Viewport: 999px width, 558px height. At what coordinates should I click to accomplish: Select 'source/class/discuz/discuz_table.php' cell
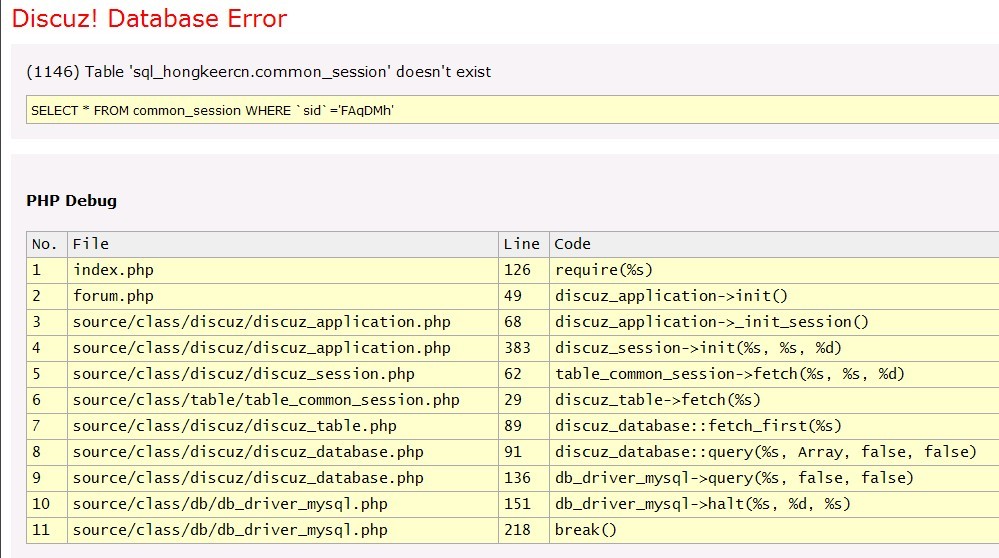pos(282,426)
